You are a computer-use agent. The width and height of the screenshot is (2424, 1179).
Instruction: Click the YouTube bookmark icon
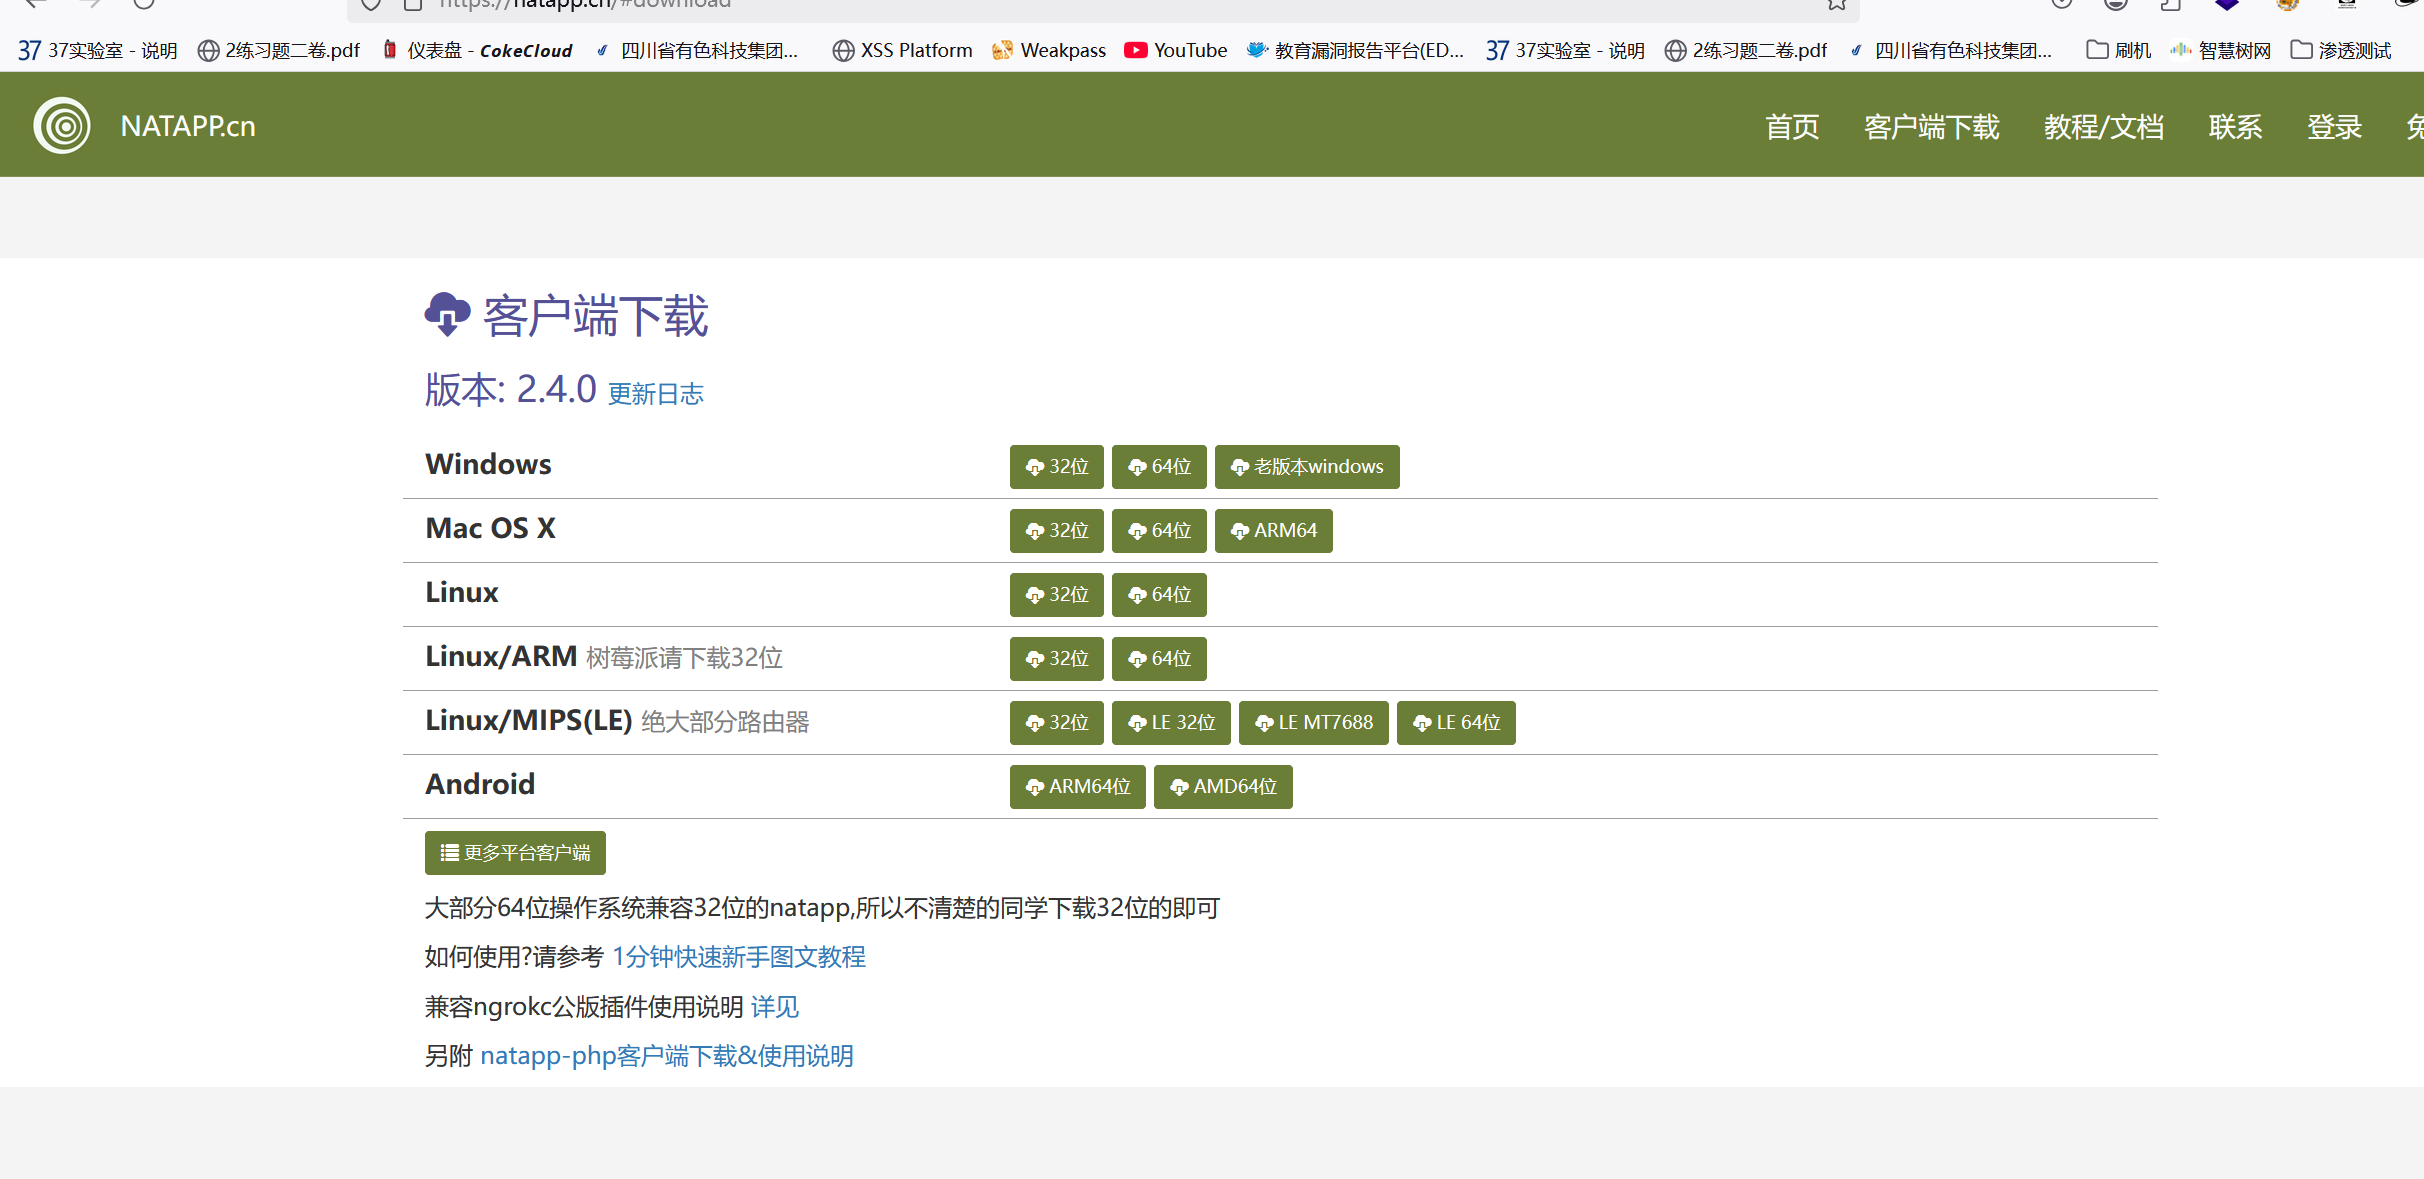pos(1135,50)
